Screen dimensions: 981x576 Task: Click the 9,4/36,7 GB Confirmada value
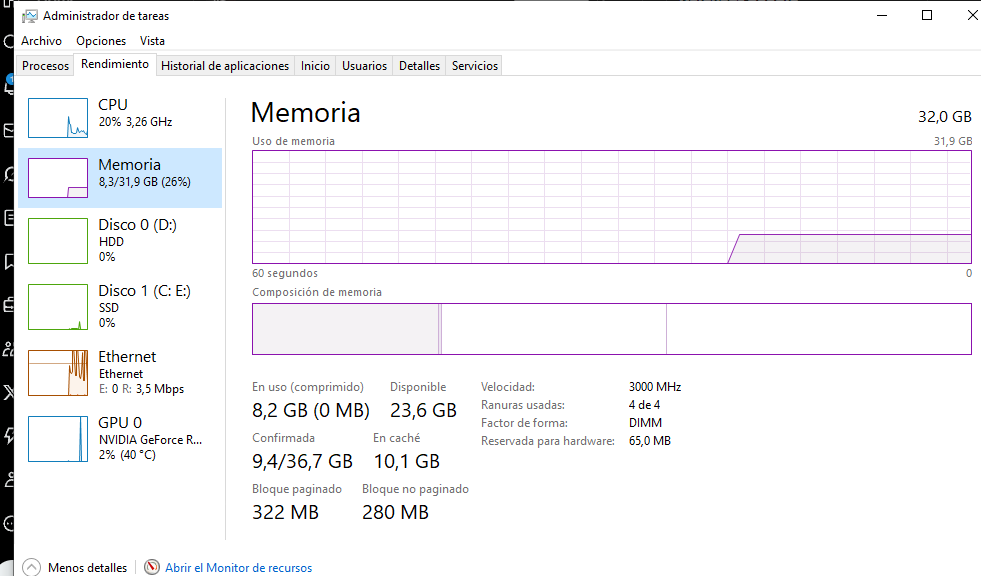pos(302,462)
